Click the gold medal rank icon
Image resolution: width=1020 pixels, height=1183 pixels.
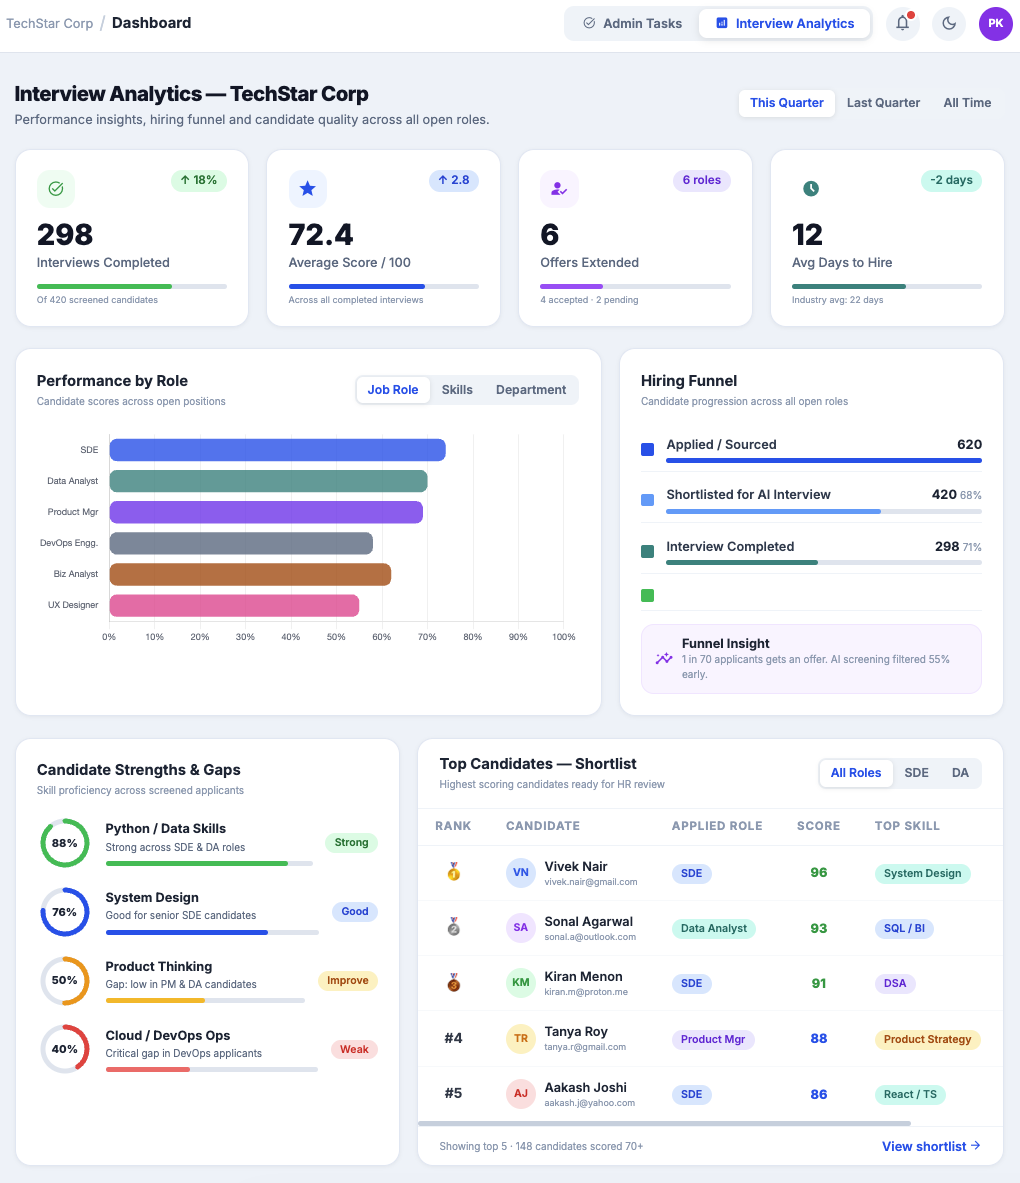tap(453, 872)
